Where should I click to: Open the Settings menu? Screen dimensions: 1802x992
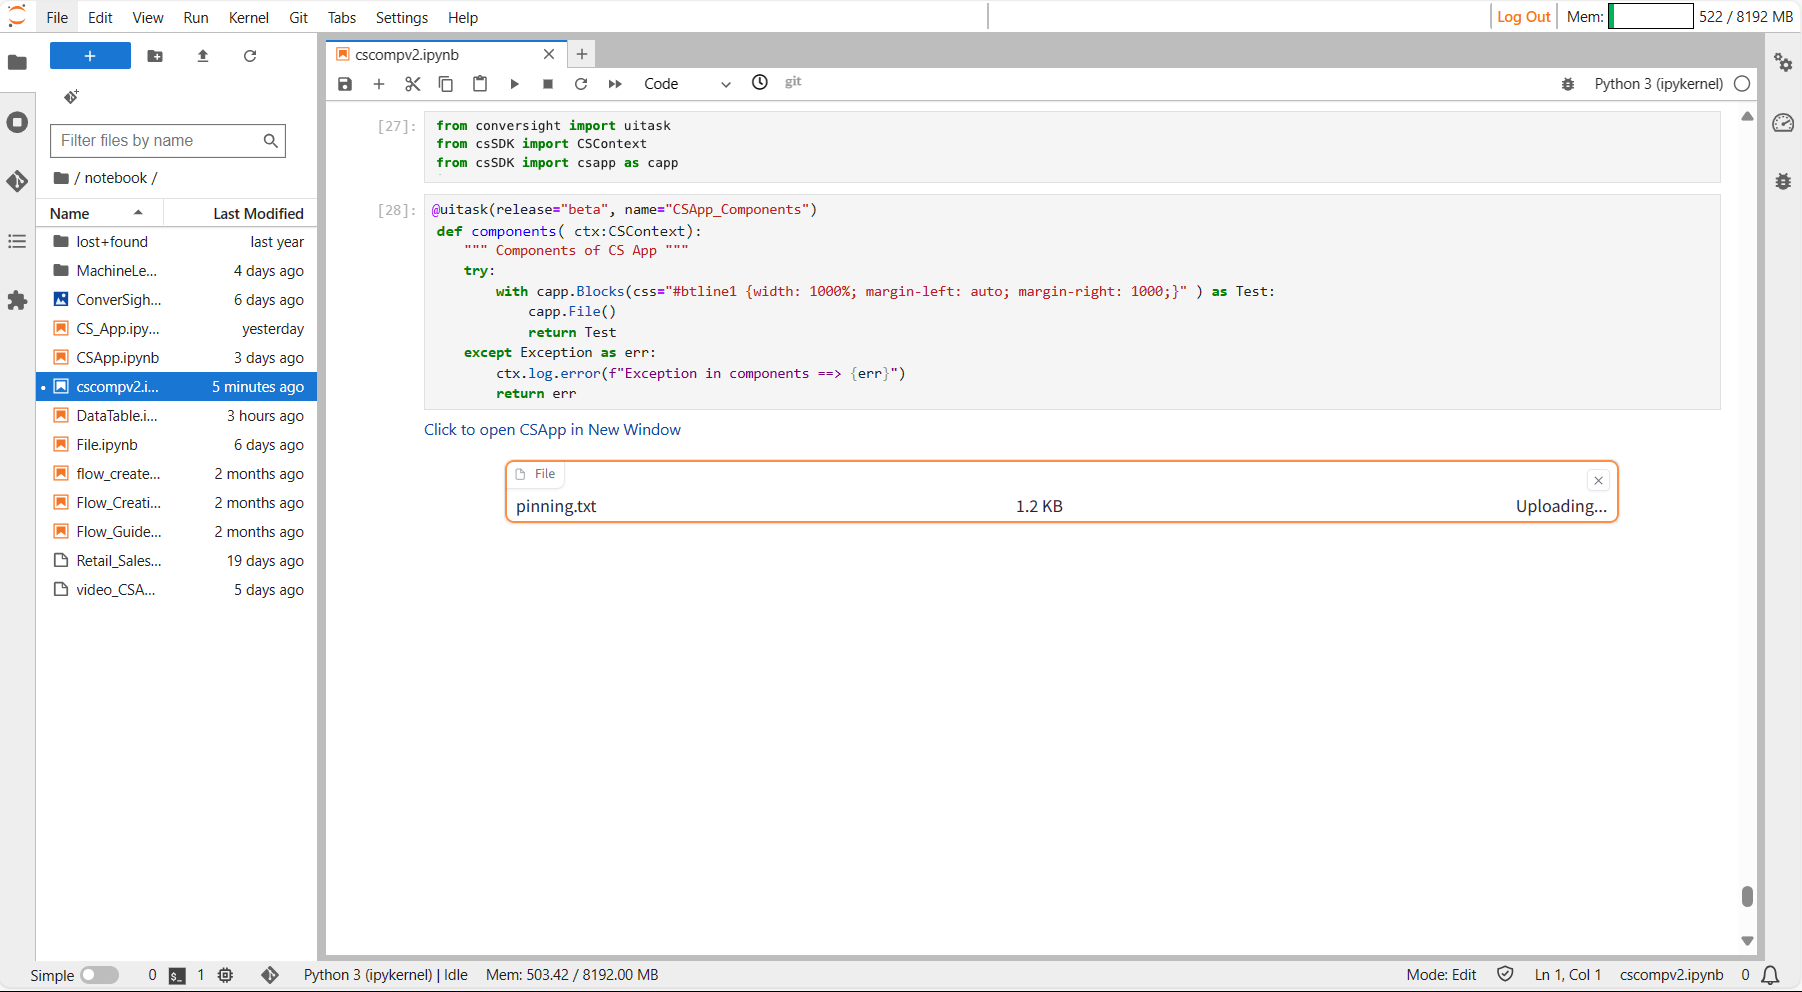point(402,17)
